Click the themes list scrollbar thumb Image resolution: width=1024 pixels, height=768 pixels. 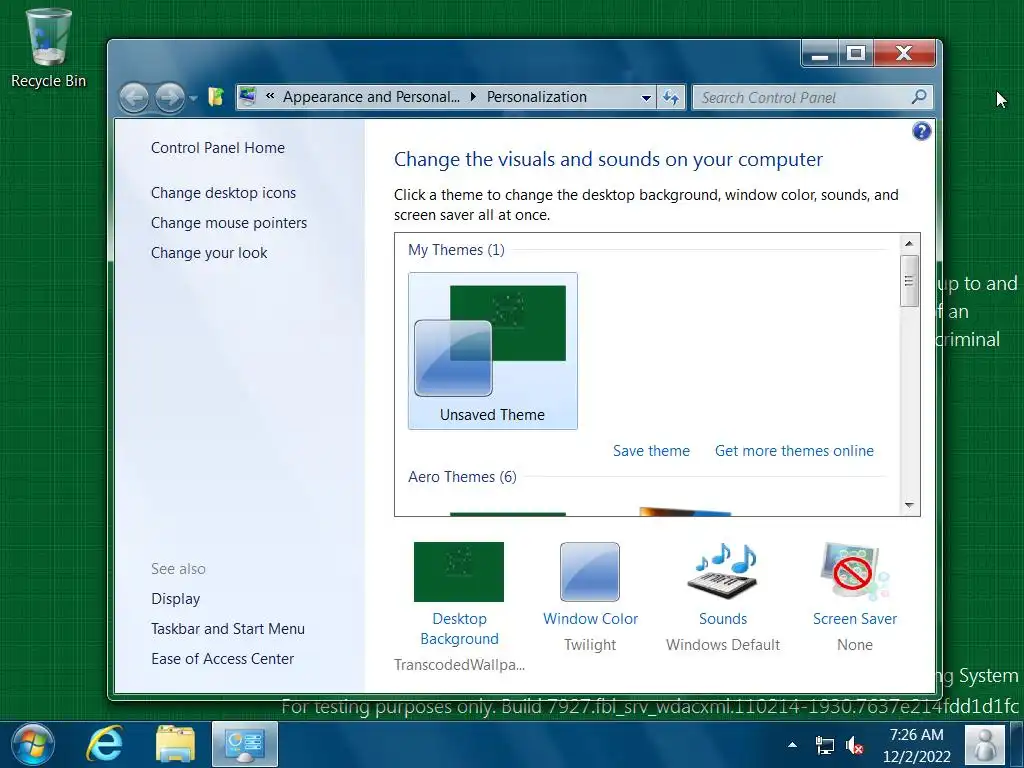[909, 281]
